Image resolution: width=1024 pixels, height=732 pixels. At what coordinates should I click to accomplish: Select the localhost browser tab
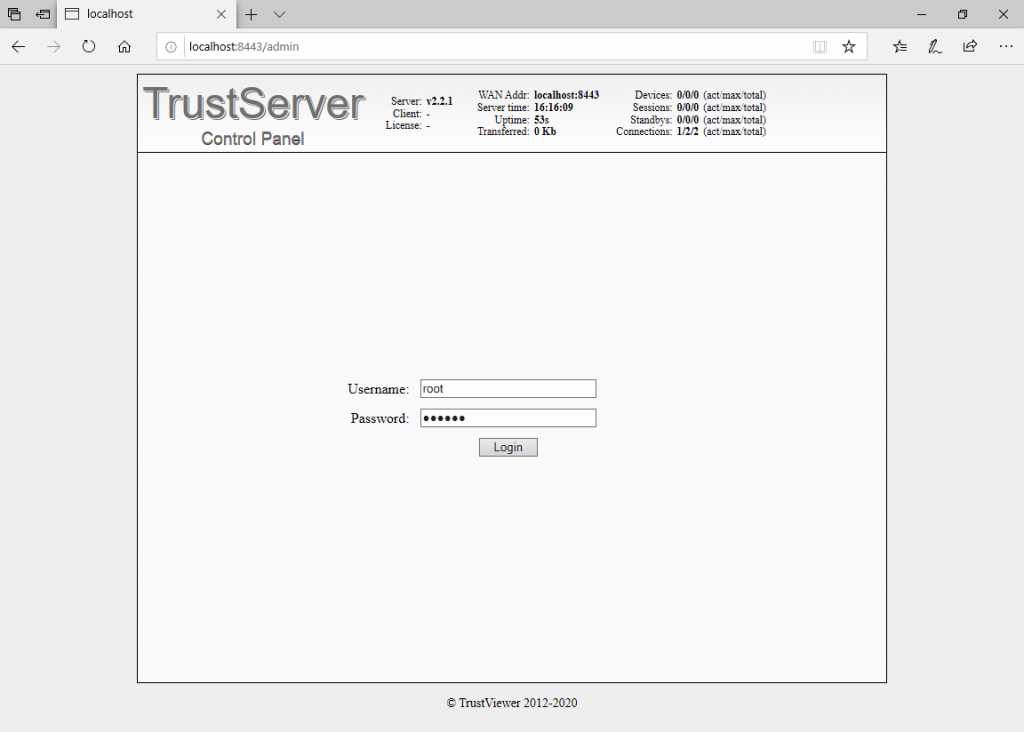point(147,14)
